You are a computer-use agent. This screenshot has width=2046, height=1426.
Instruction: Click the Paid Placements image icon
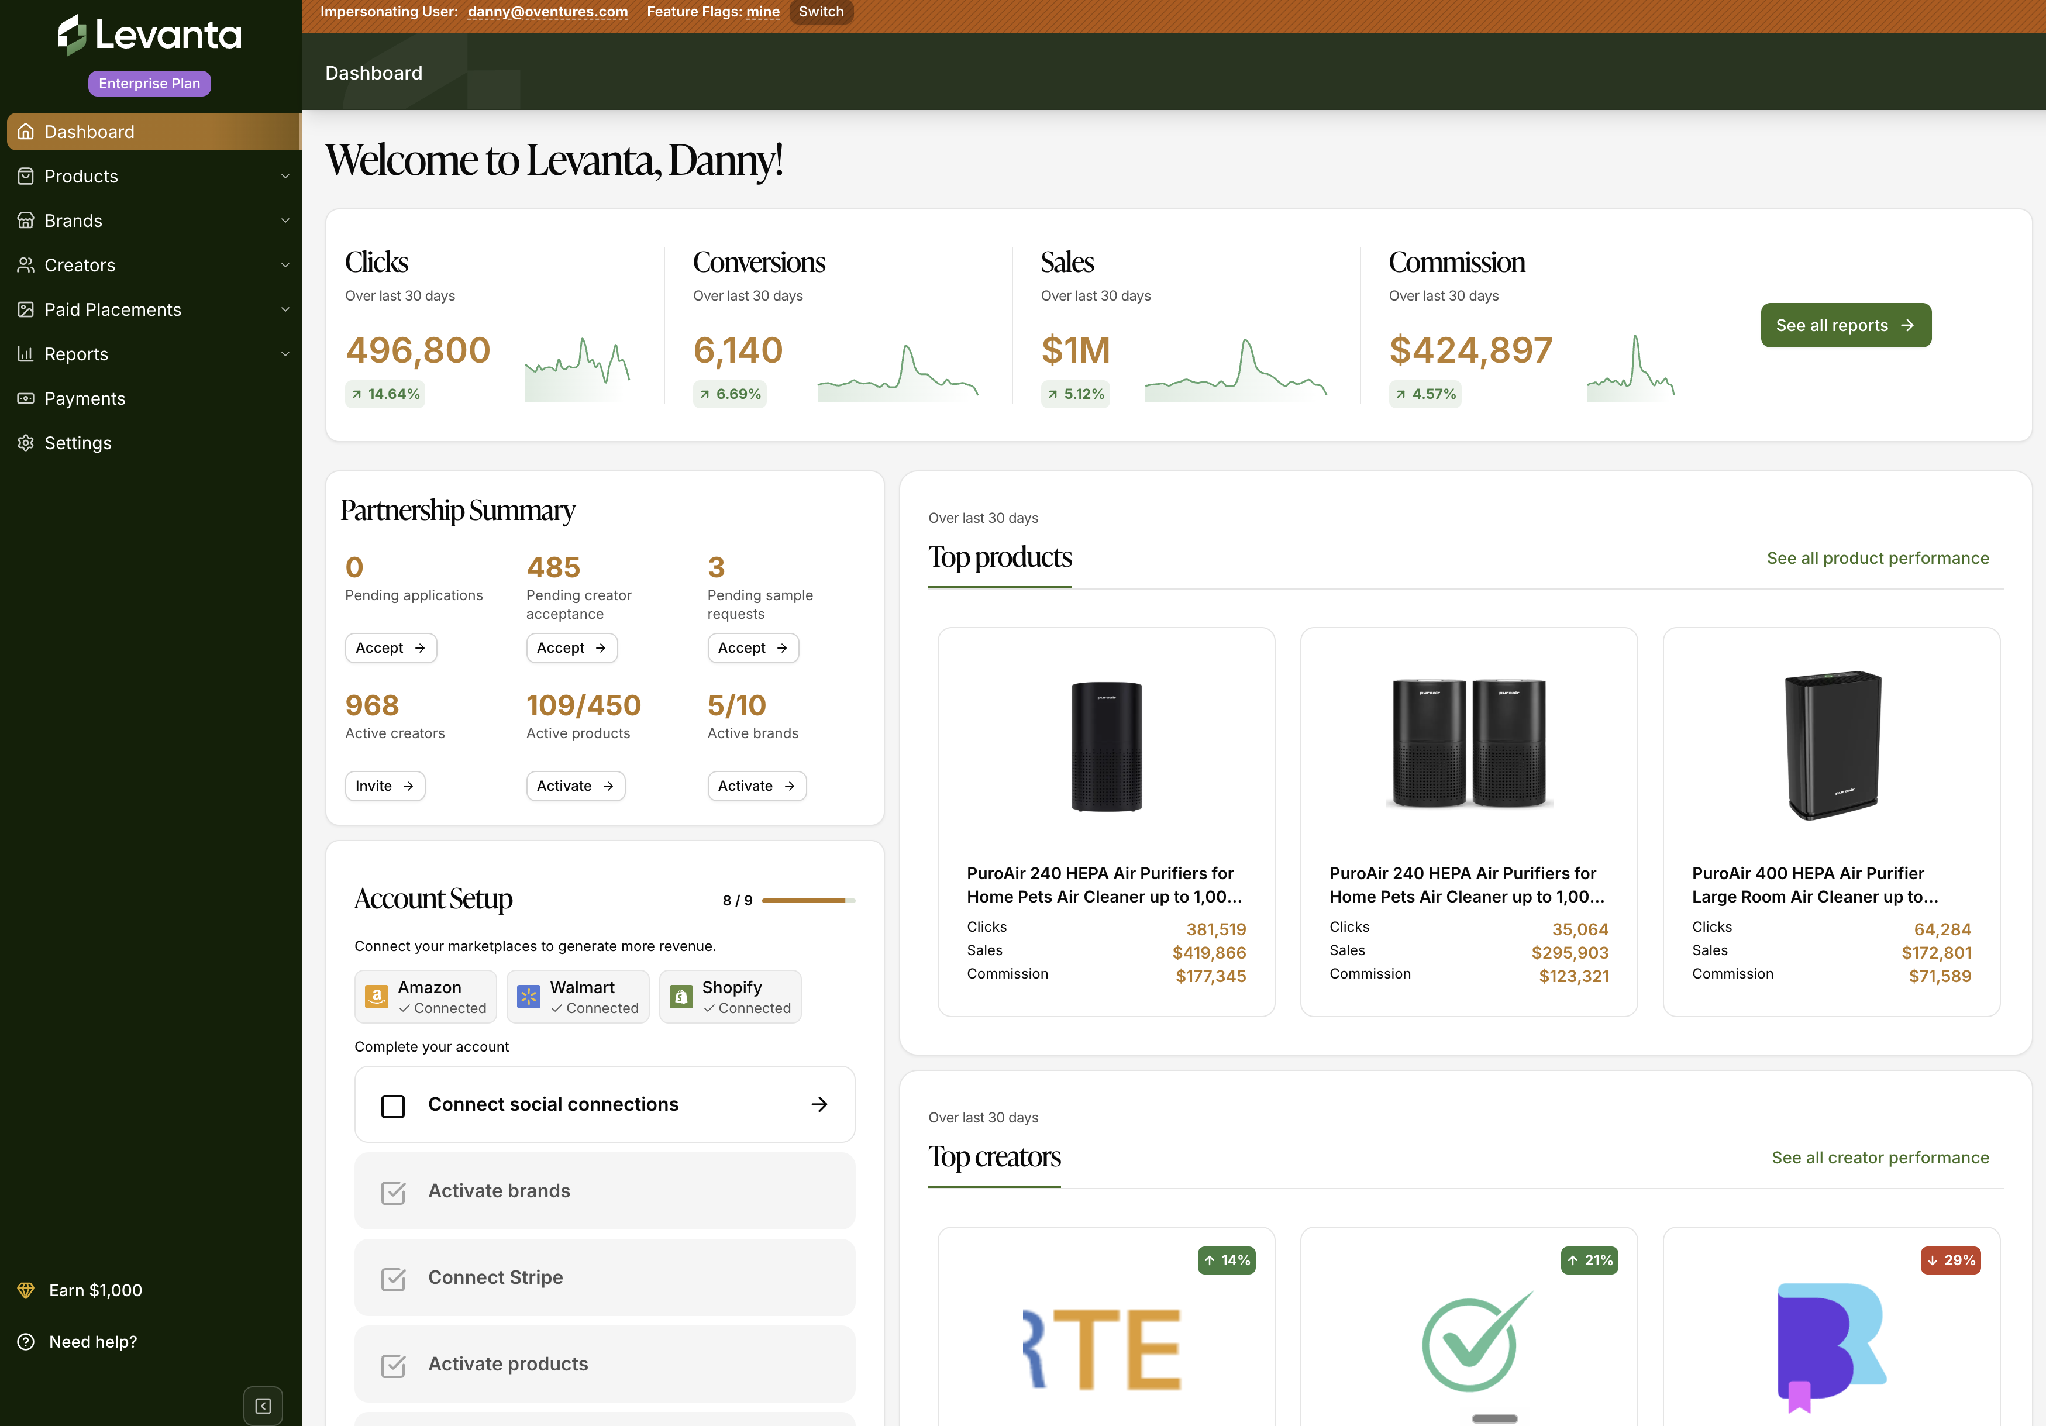(x=26, y=310)
